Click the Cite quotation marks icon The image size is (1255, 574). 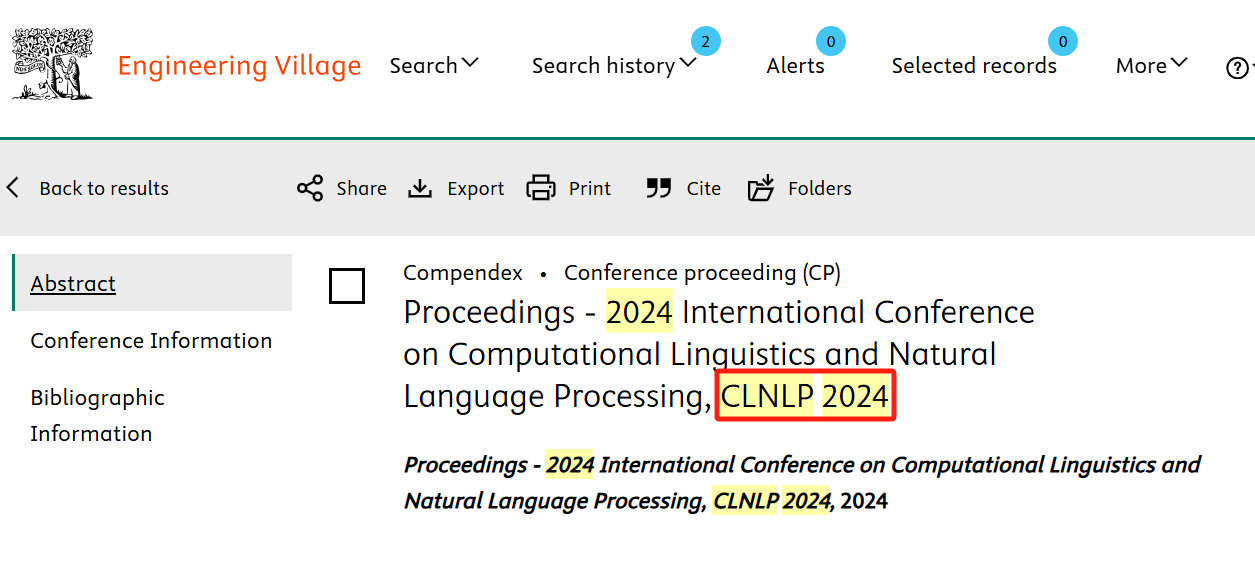point(658,188)
